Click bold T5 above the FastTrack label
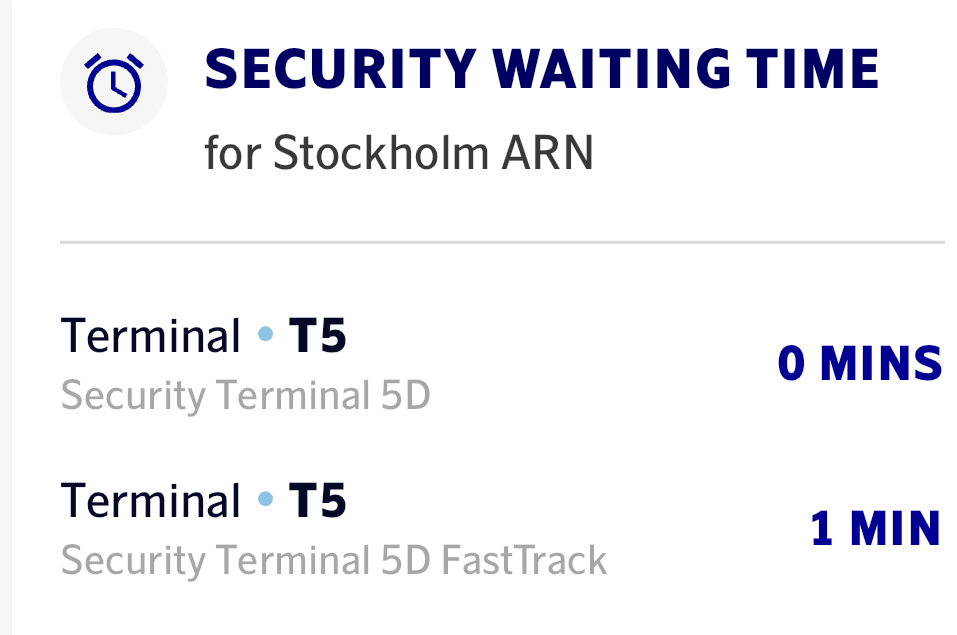957x635 pixels. pos(317,500)
